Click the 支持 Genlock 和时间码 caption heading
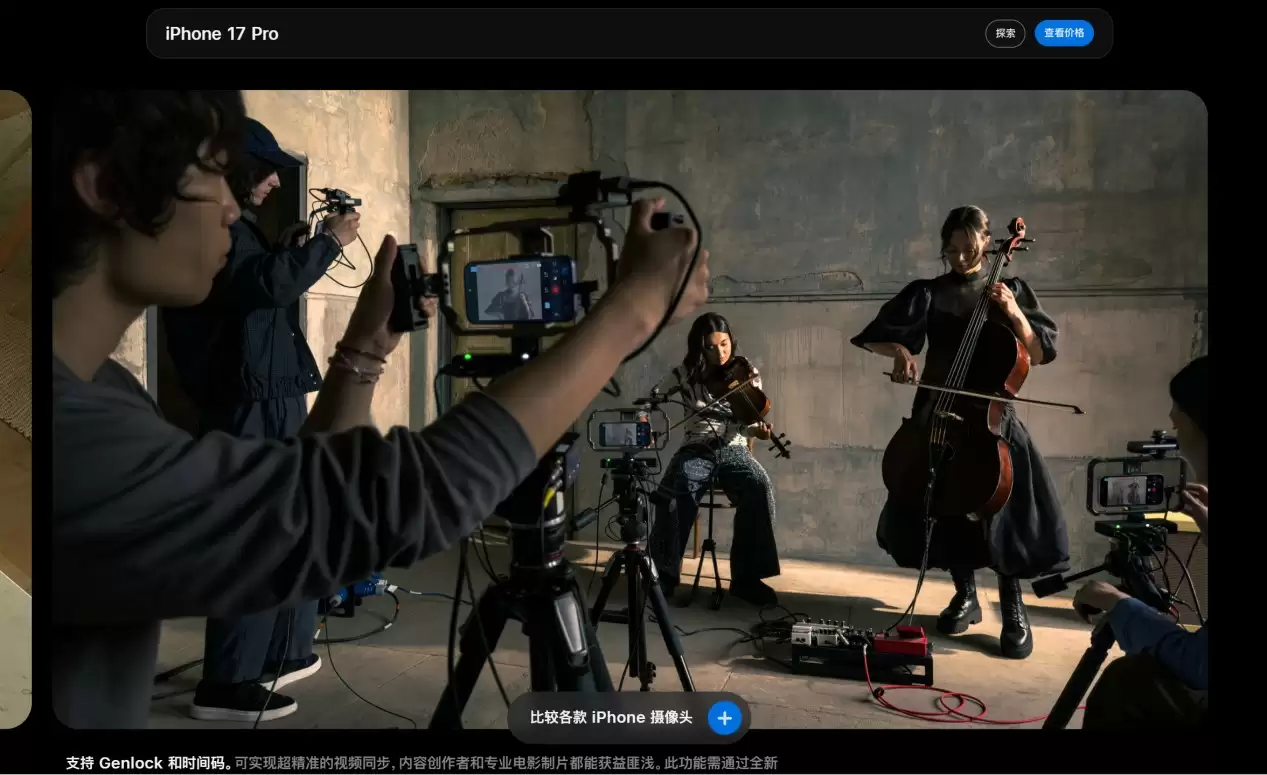 (148, 763)
